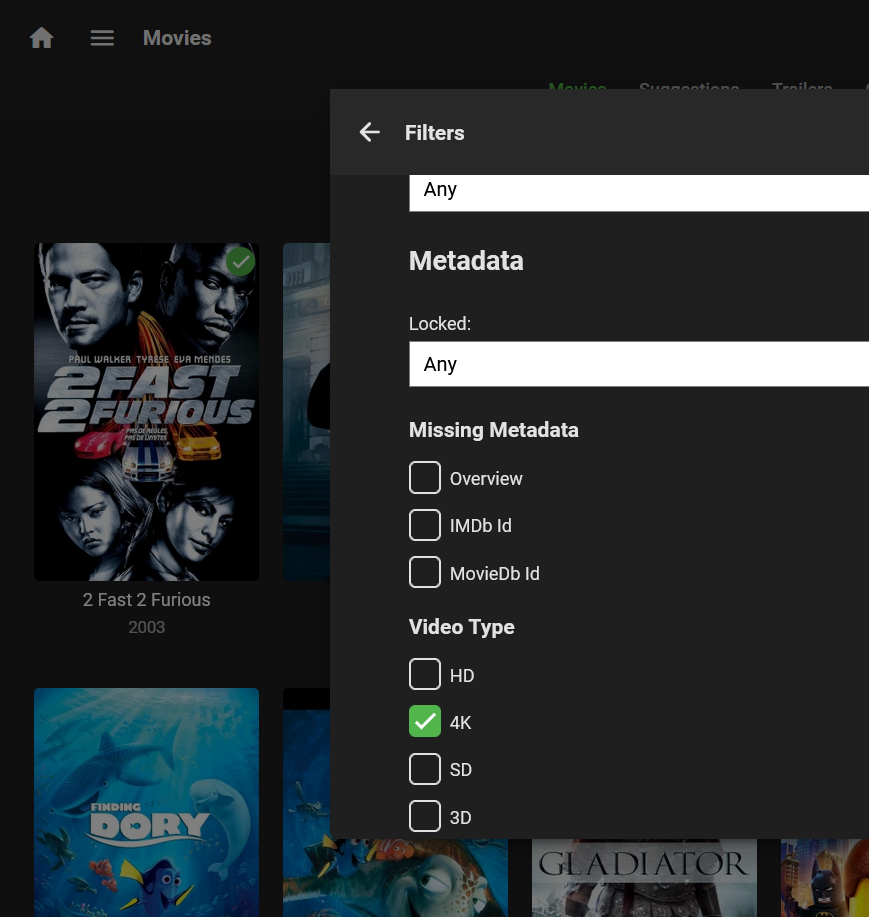Click the watched checkmark on 2 Fast 2 Furious
The width and height of the screenshot is (869, 917).
pos(240,262)
